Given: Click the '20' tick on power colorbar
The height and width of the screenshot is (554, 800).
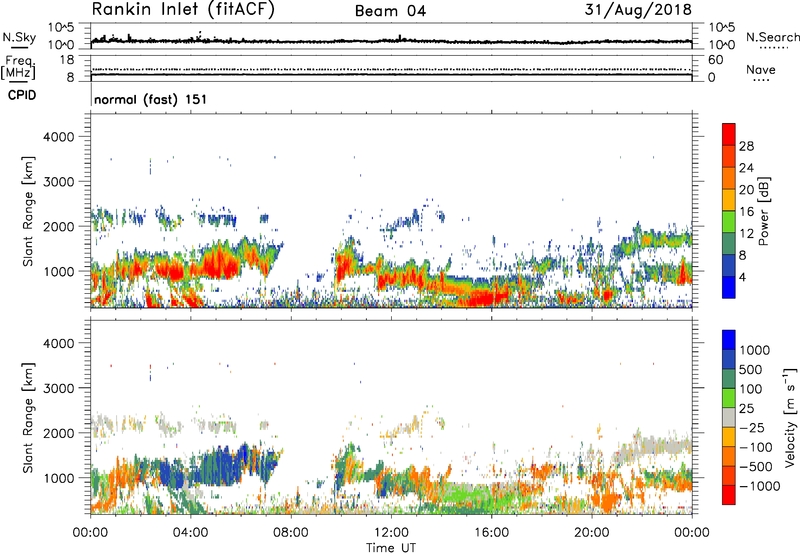Looking at the screenshot, I should (746, 190).
